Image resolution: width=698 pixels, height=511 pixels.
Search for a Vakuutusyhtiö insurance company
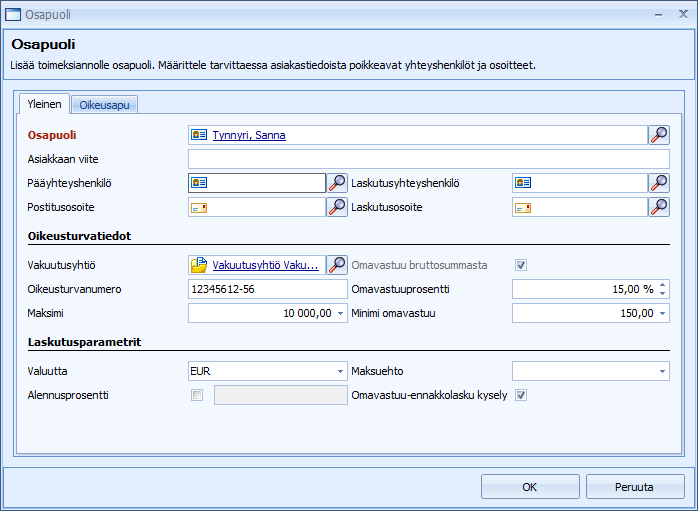(337, 265)
